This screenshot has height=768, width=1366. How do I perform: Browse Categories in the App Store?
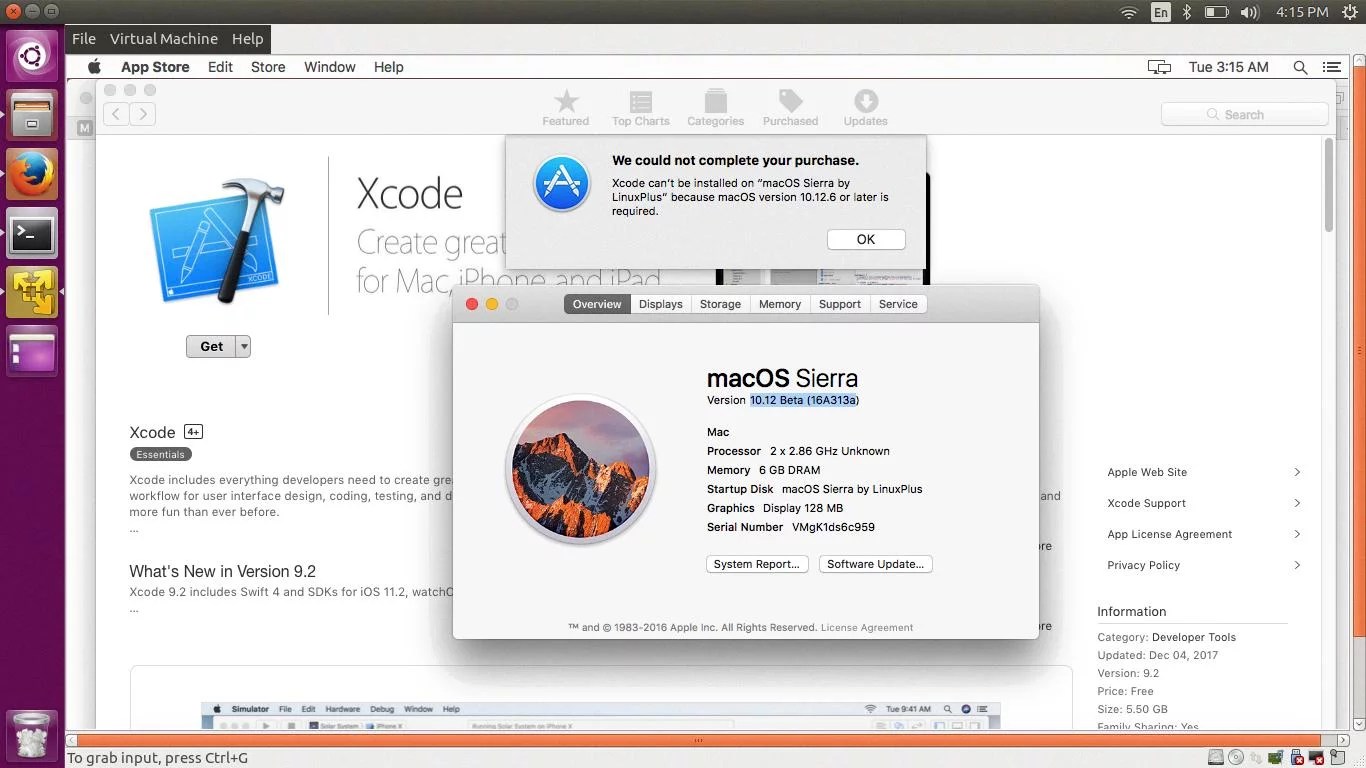[715, 106]
